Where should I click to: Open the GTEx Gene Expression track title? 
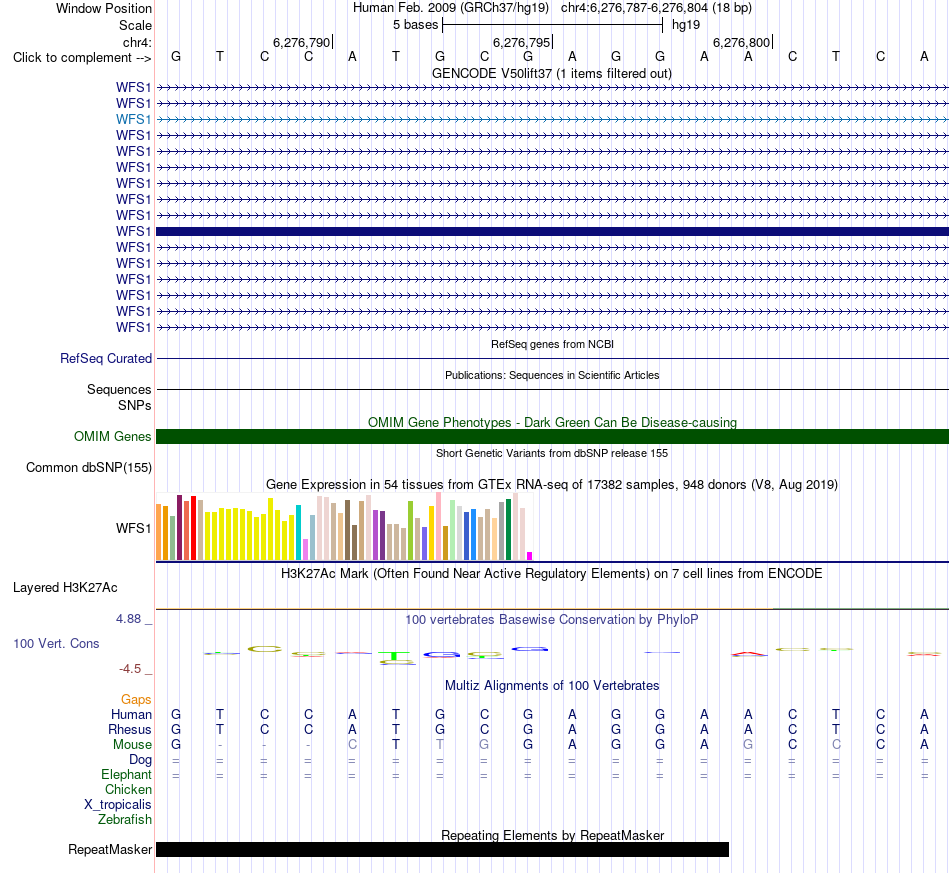552,485
